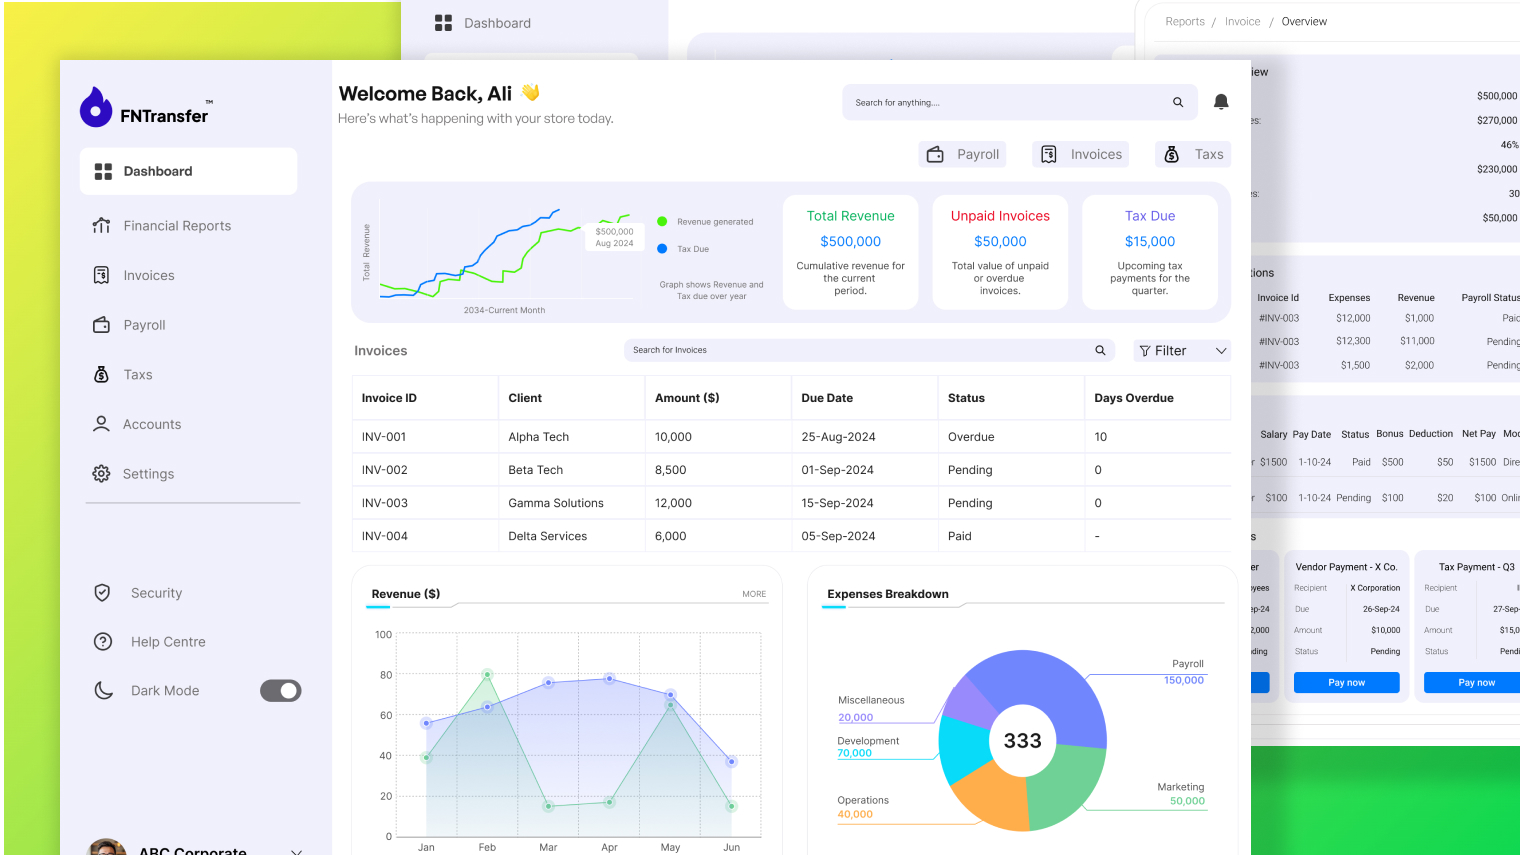The image size is (1520, 855).
Task: Click the search icon in Invoices search field
Action: 1100,350
